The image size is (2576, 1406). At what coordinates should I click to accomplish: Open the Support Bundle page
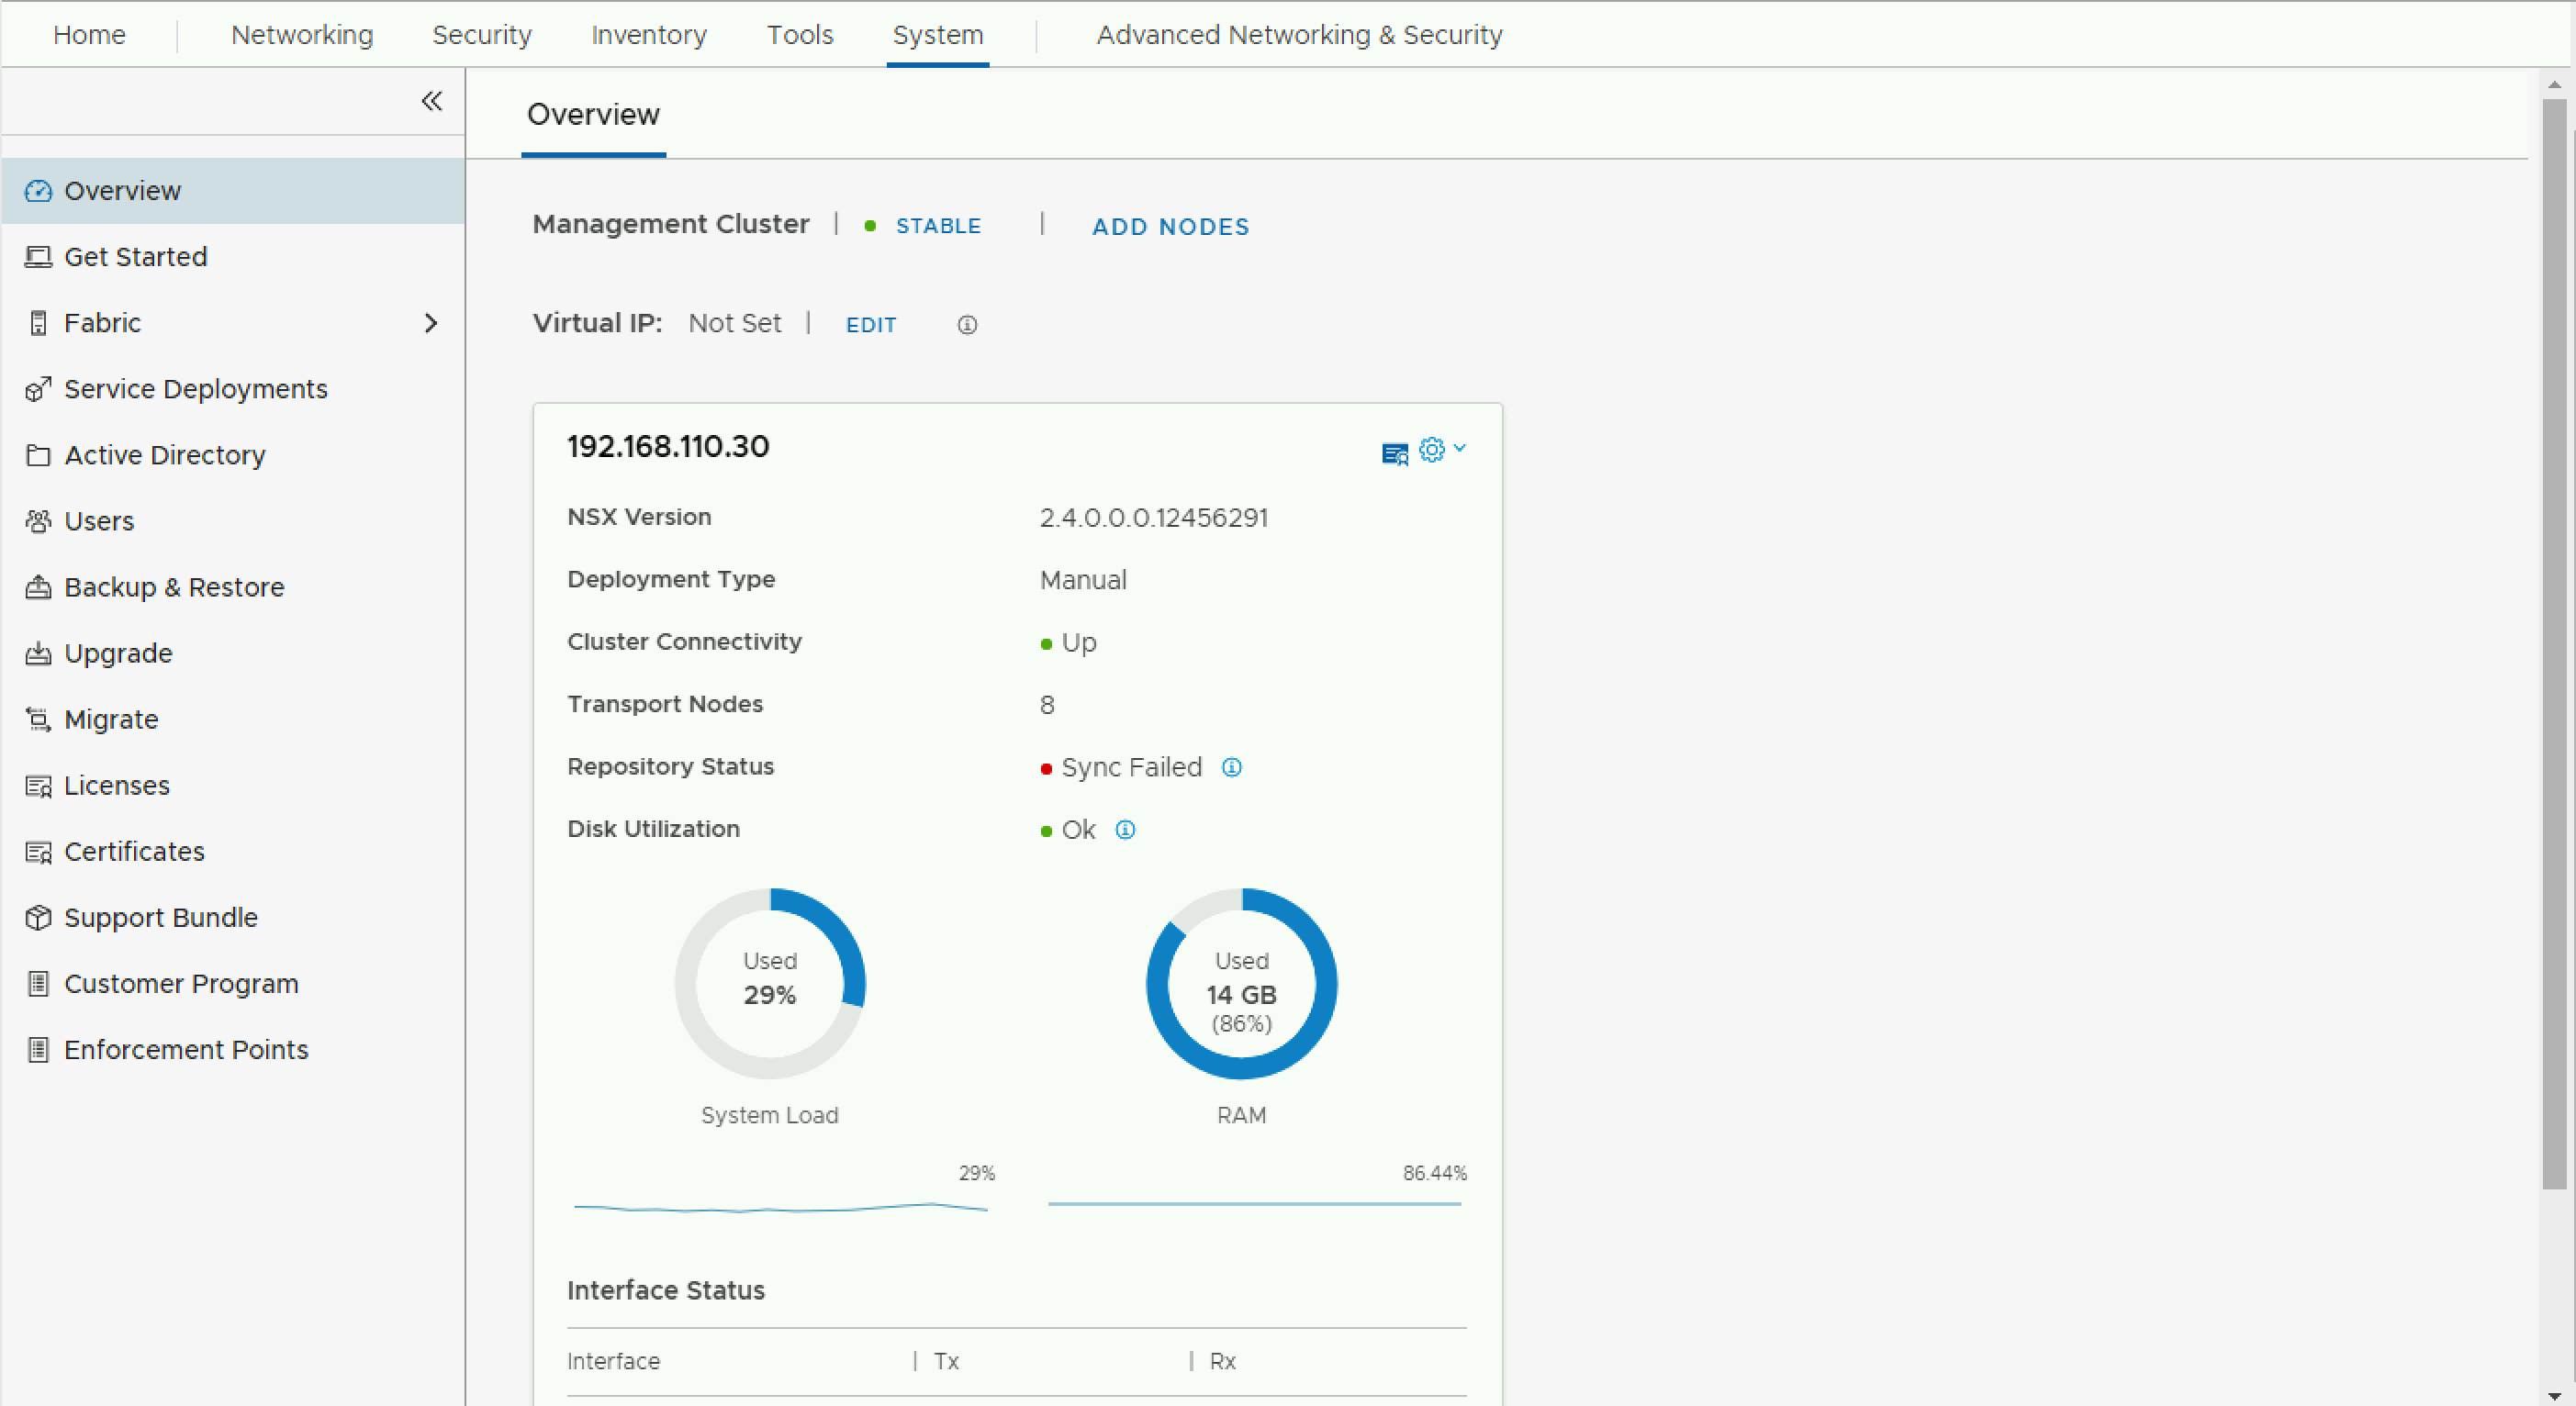(160, 917)
